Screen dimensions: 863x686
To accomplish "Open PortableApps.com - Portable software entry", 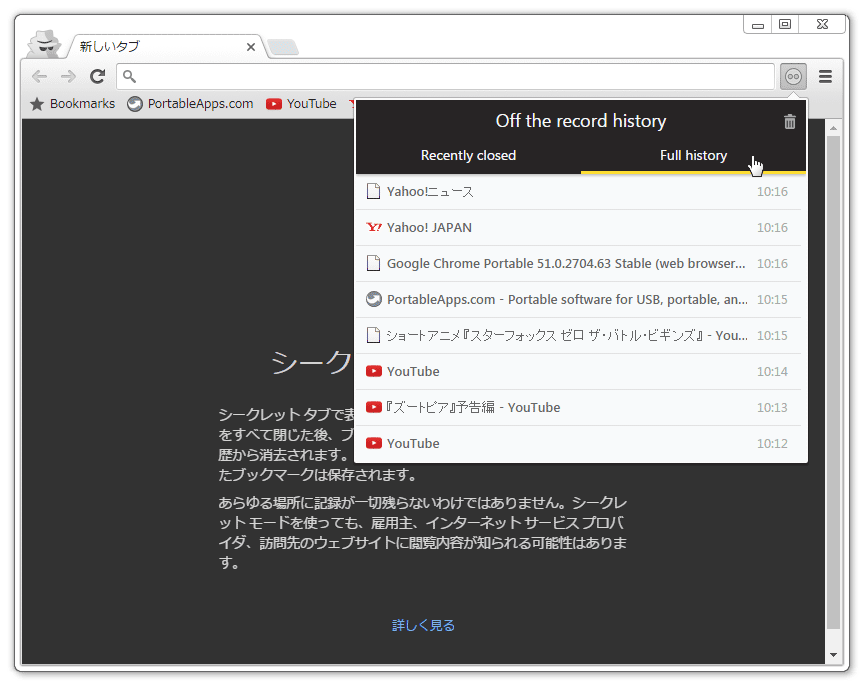I will coord(578,300).
